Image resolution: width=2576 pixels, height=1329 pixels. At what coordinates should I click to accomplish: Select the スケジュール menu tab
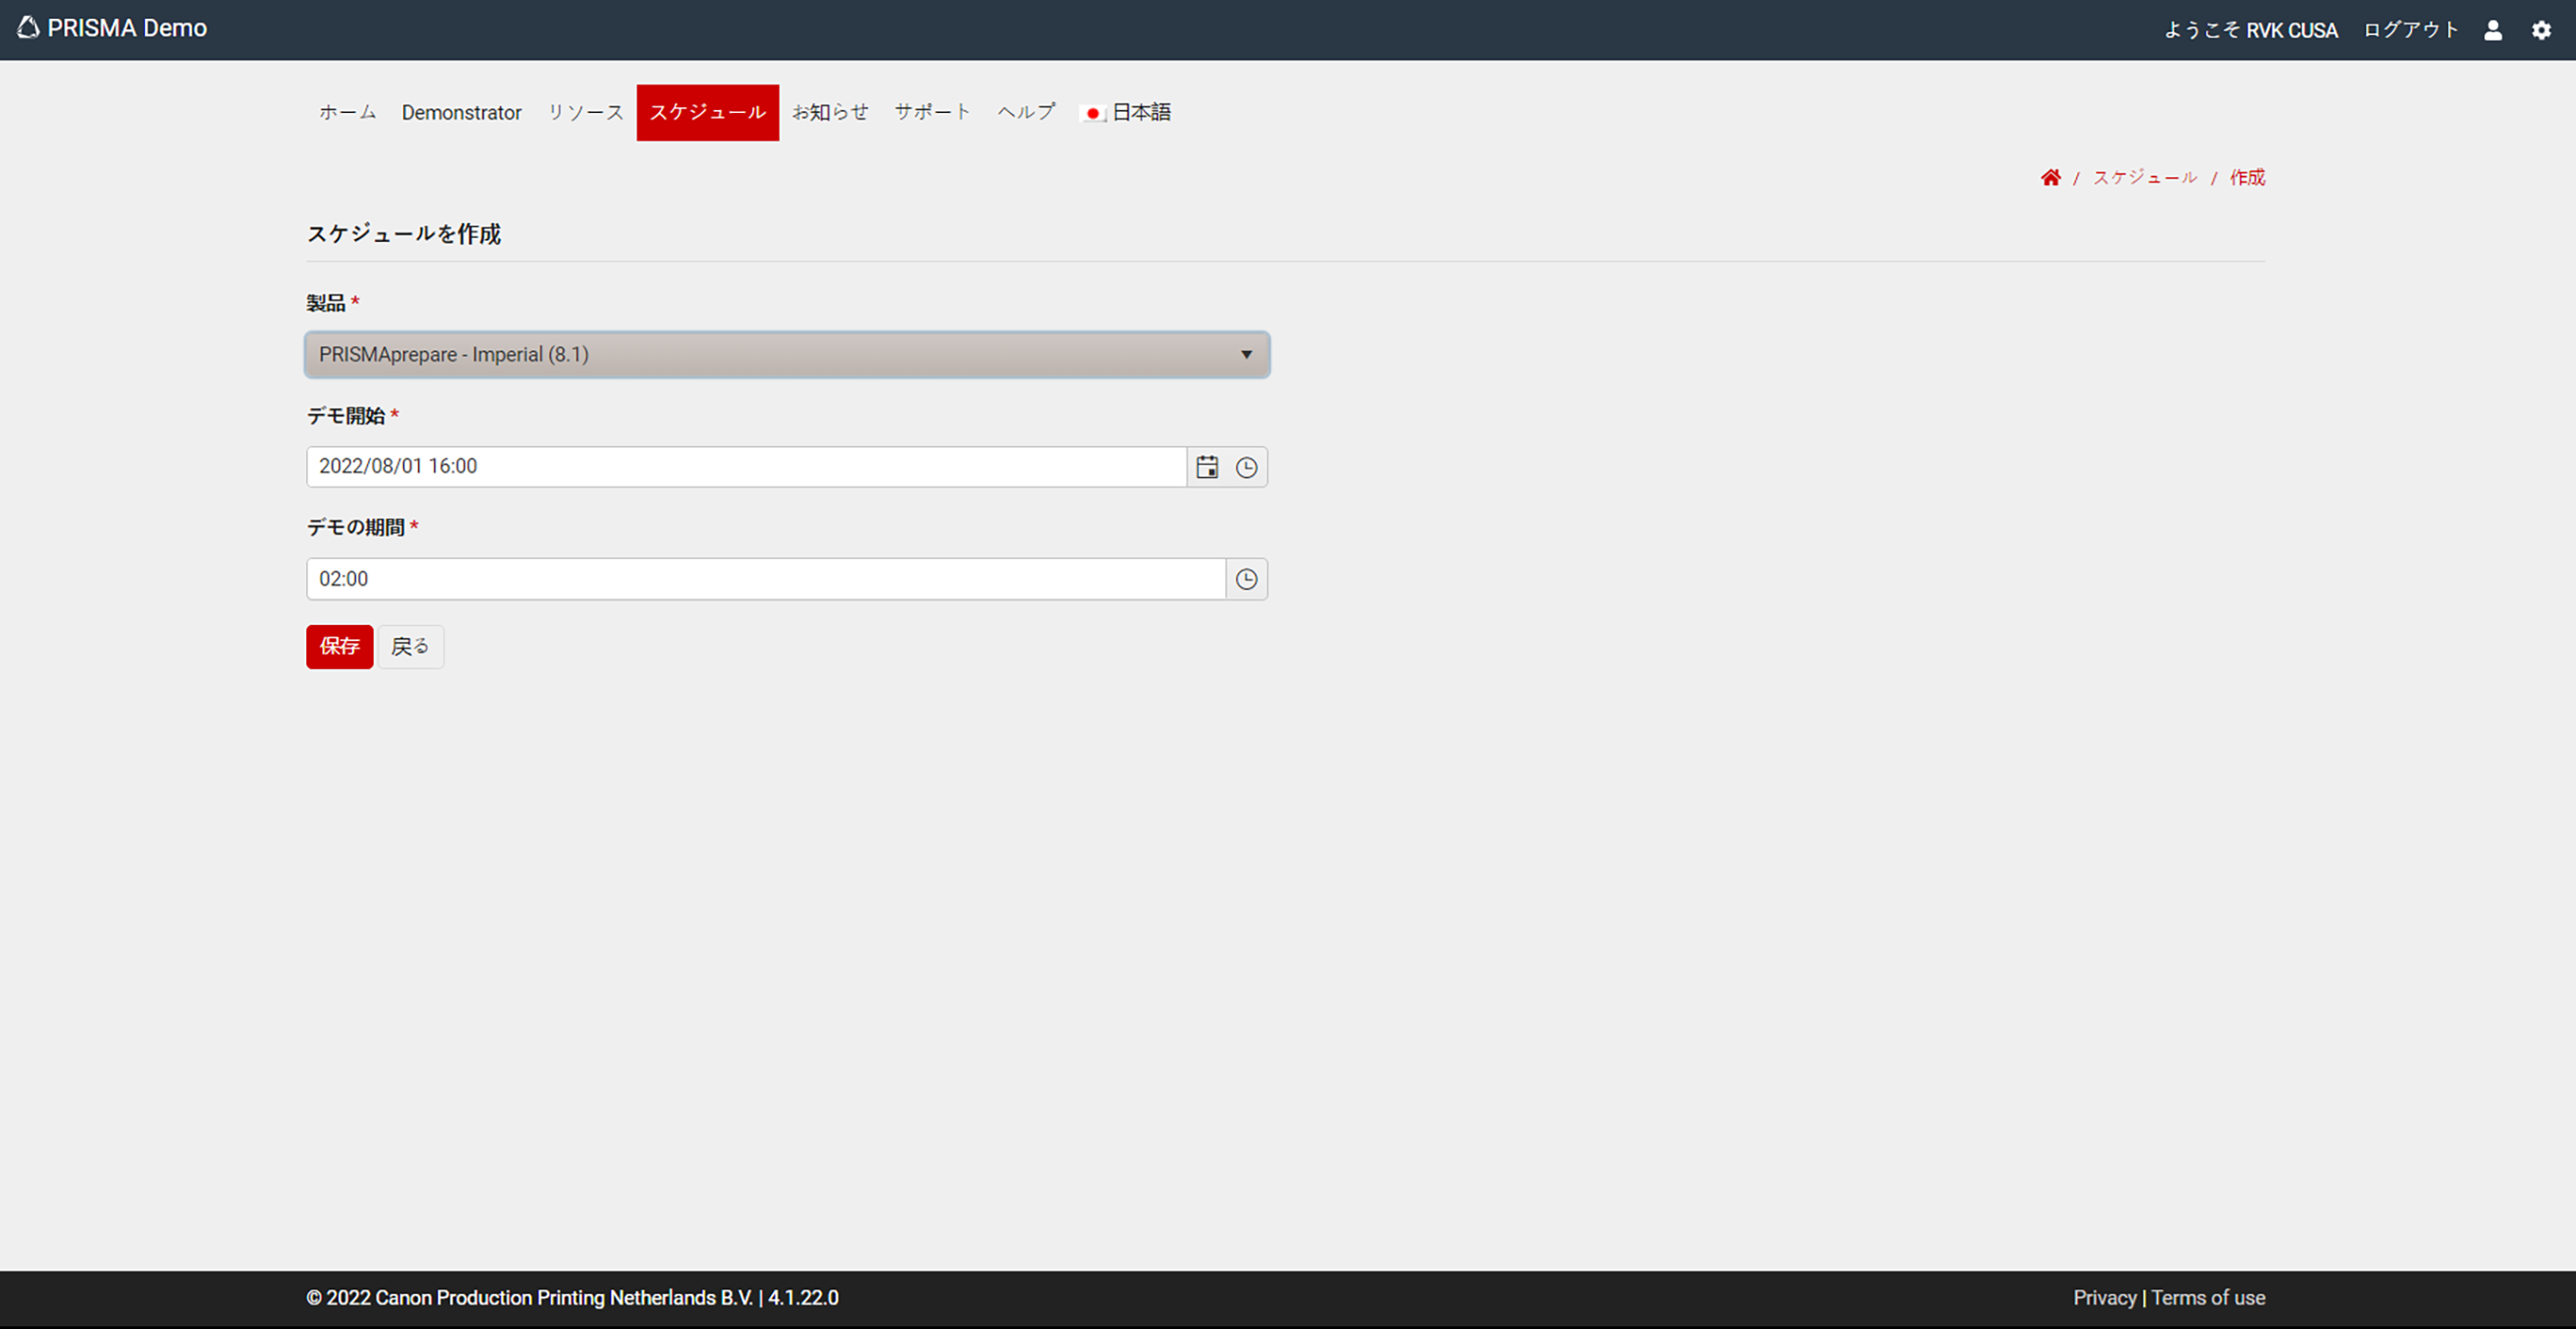[x=707, y=112]
